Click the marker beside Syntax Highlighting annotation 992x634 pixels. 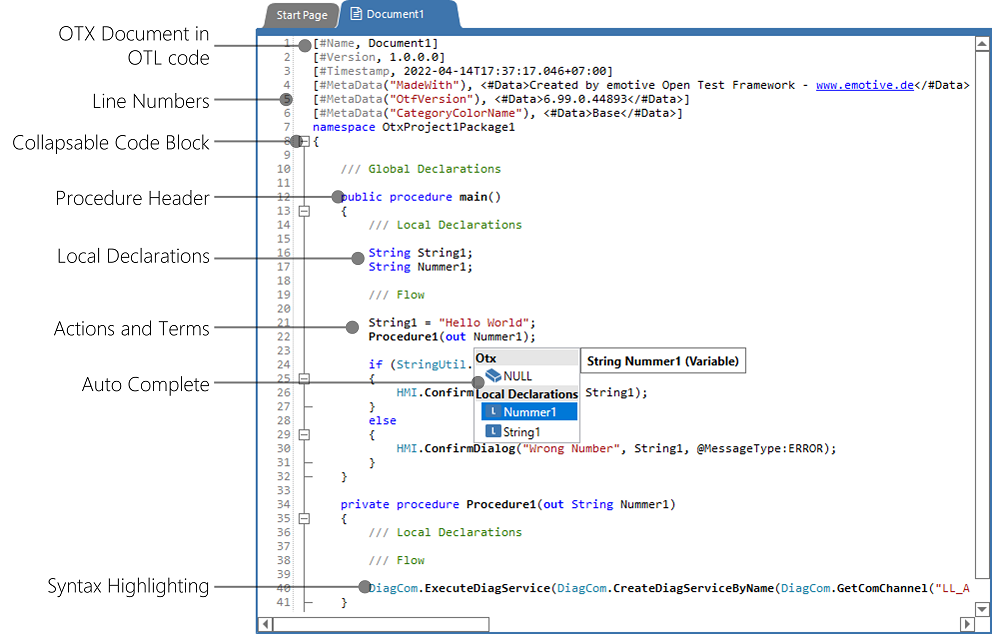tap(366, 587)
